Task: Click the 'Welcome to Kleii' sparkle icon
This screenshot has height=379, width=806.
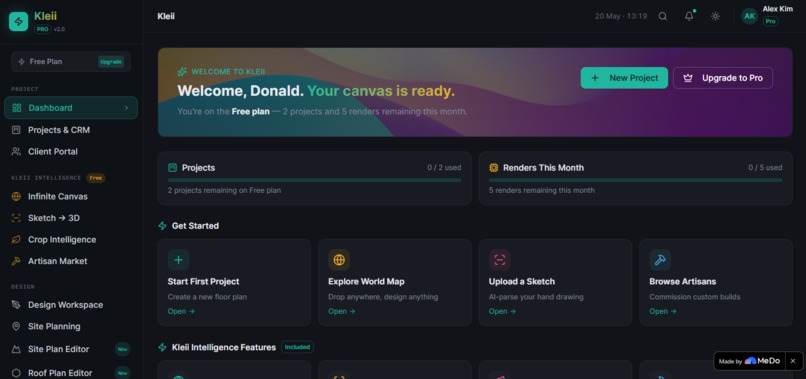Action: tap(182, 72)
